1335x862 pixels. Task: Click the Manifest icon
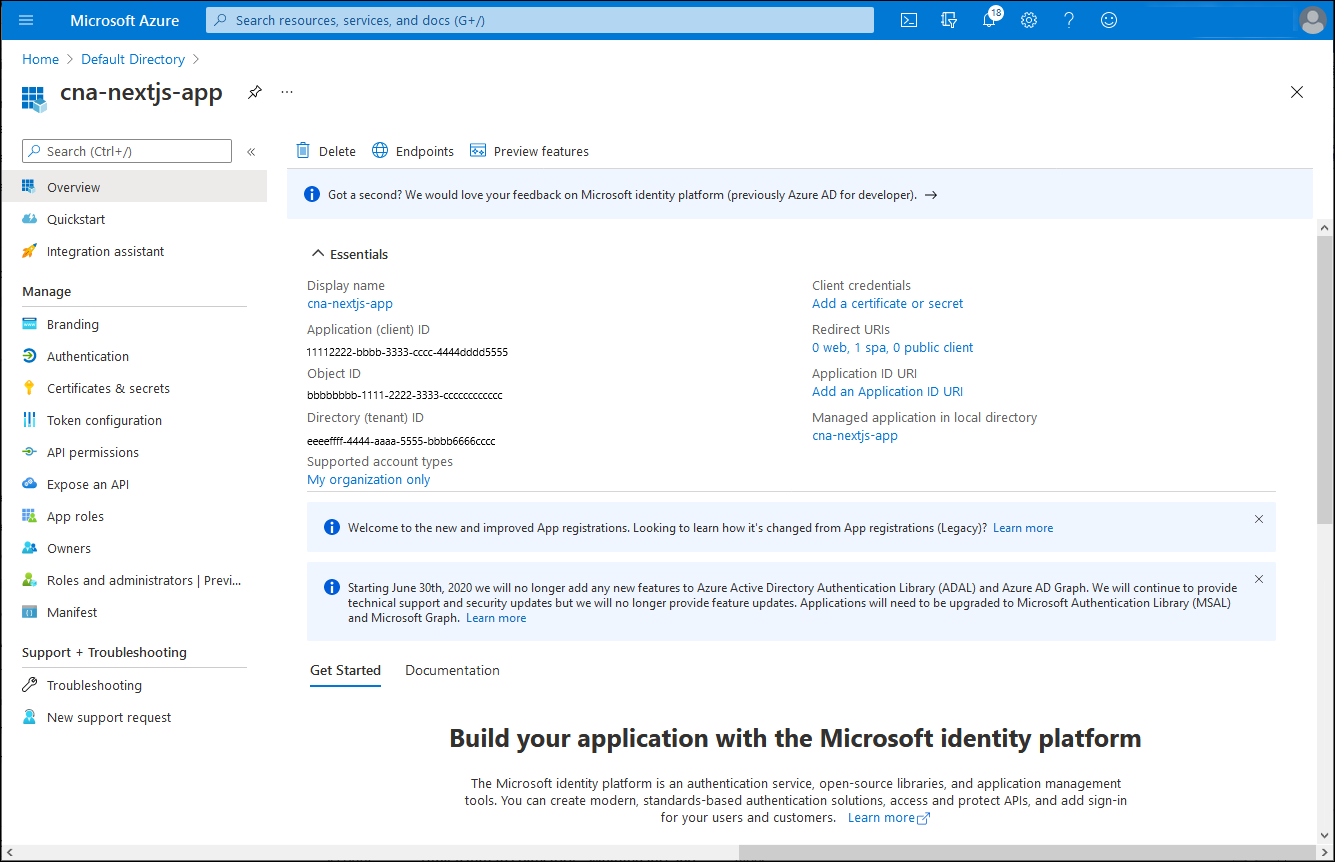(29, 612)
